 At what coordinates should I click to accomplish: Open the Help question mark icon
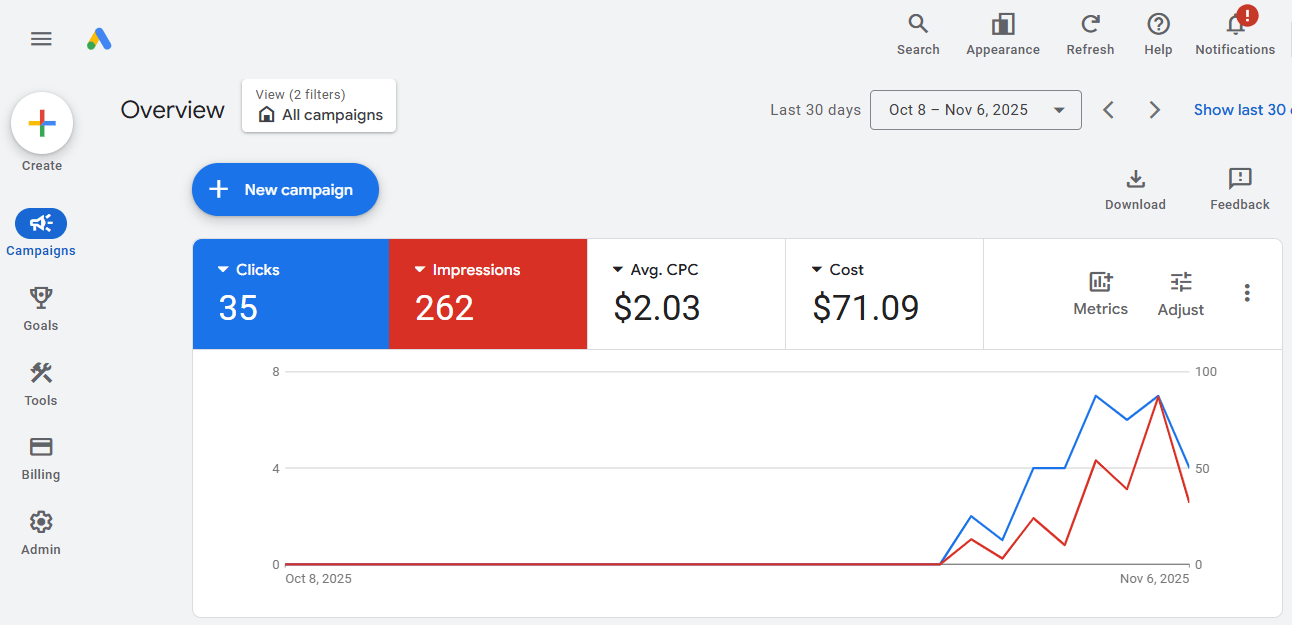point(1158,25)
